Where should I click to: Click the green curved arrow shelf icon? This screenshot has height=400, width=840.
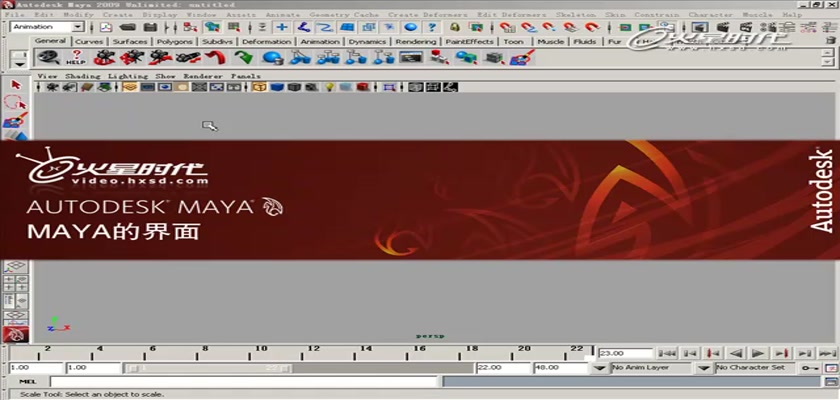243,57
